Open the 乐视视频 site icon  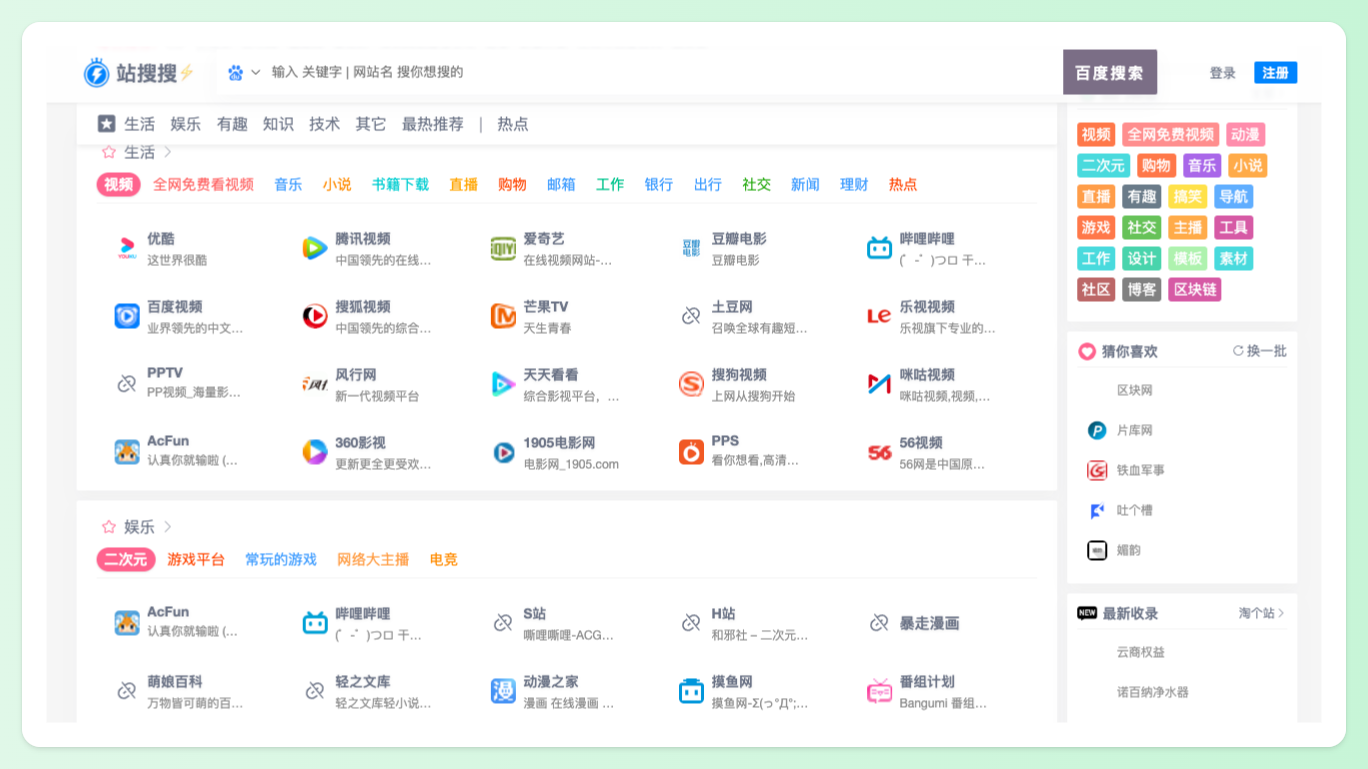[879, 316]
